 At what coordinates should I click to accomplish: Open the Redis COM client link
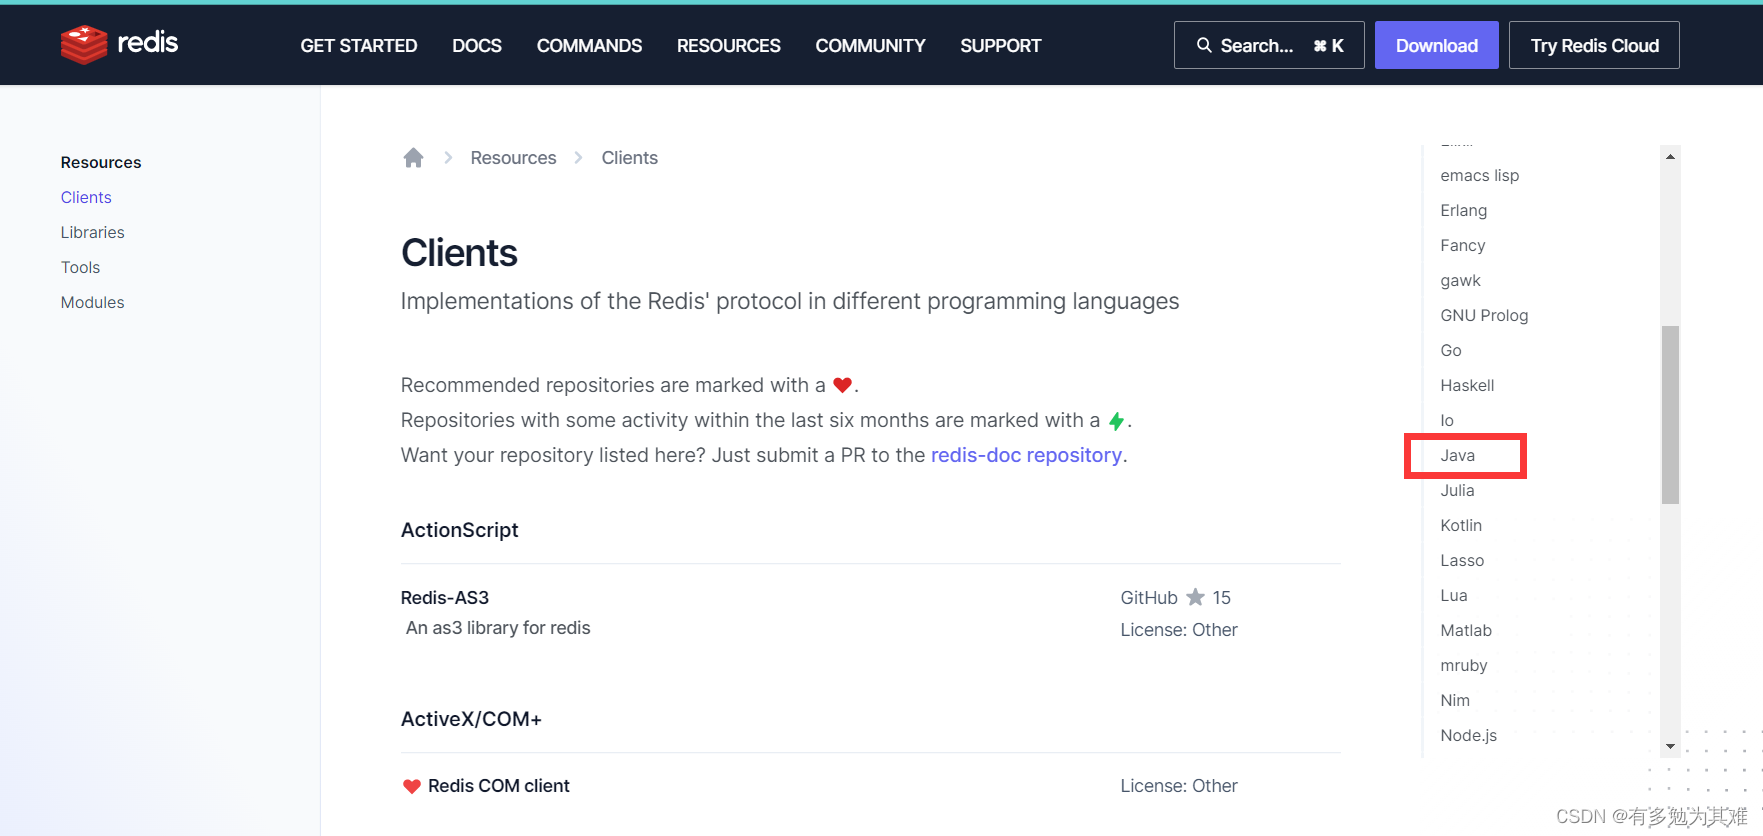pyautogui.click(x=499, y=786)
